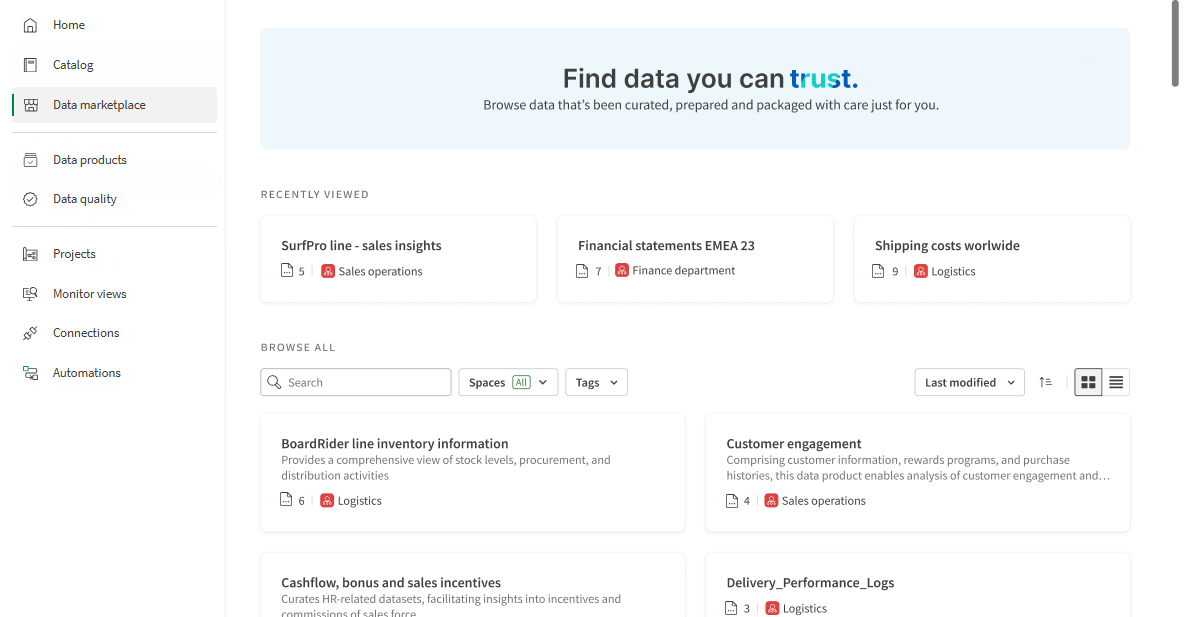1185x617 pixels.
Task: Switch to list view layout
Action: 1115,382
